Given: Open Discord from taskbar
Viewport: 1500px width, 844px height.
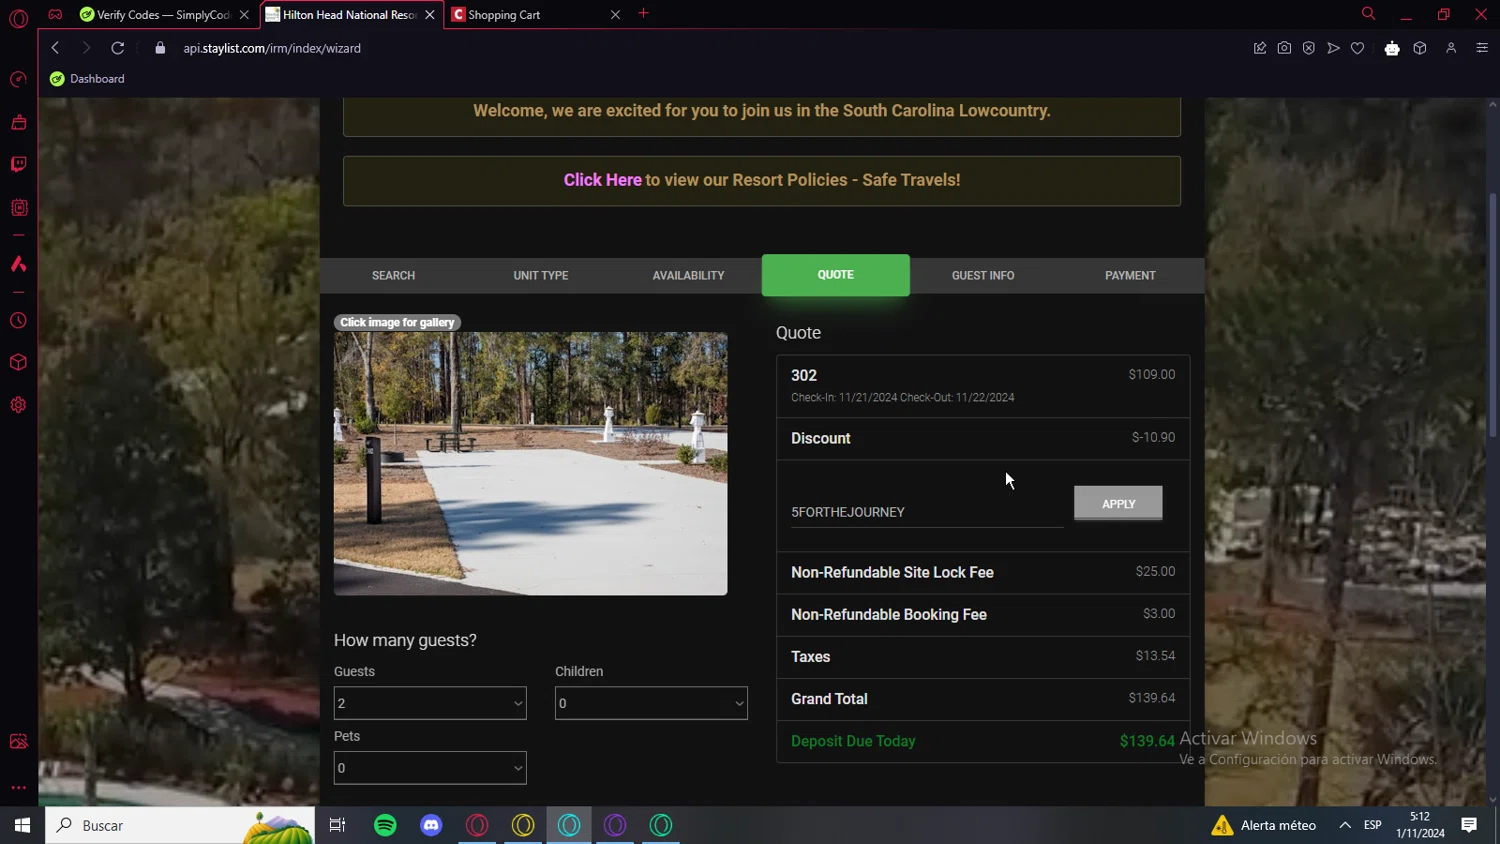Looking at the screenshot, I should coord(431,825).
